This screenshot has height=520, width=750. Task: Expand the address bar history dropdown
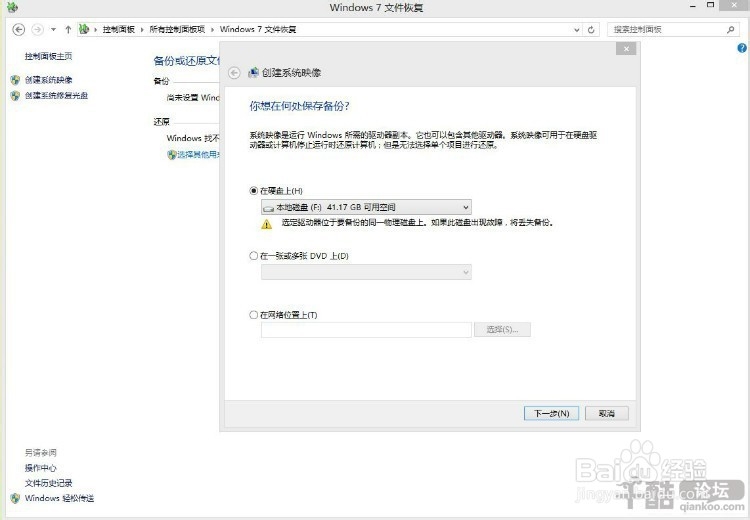[x=577, y=30]
